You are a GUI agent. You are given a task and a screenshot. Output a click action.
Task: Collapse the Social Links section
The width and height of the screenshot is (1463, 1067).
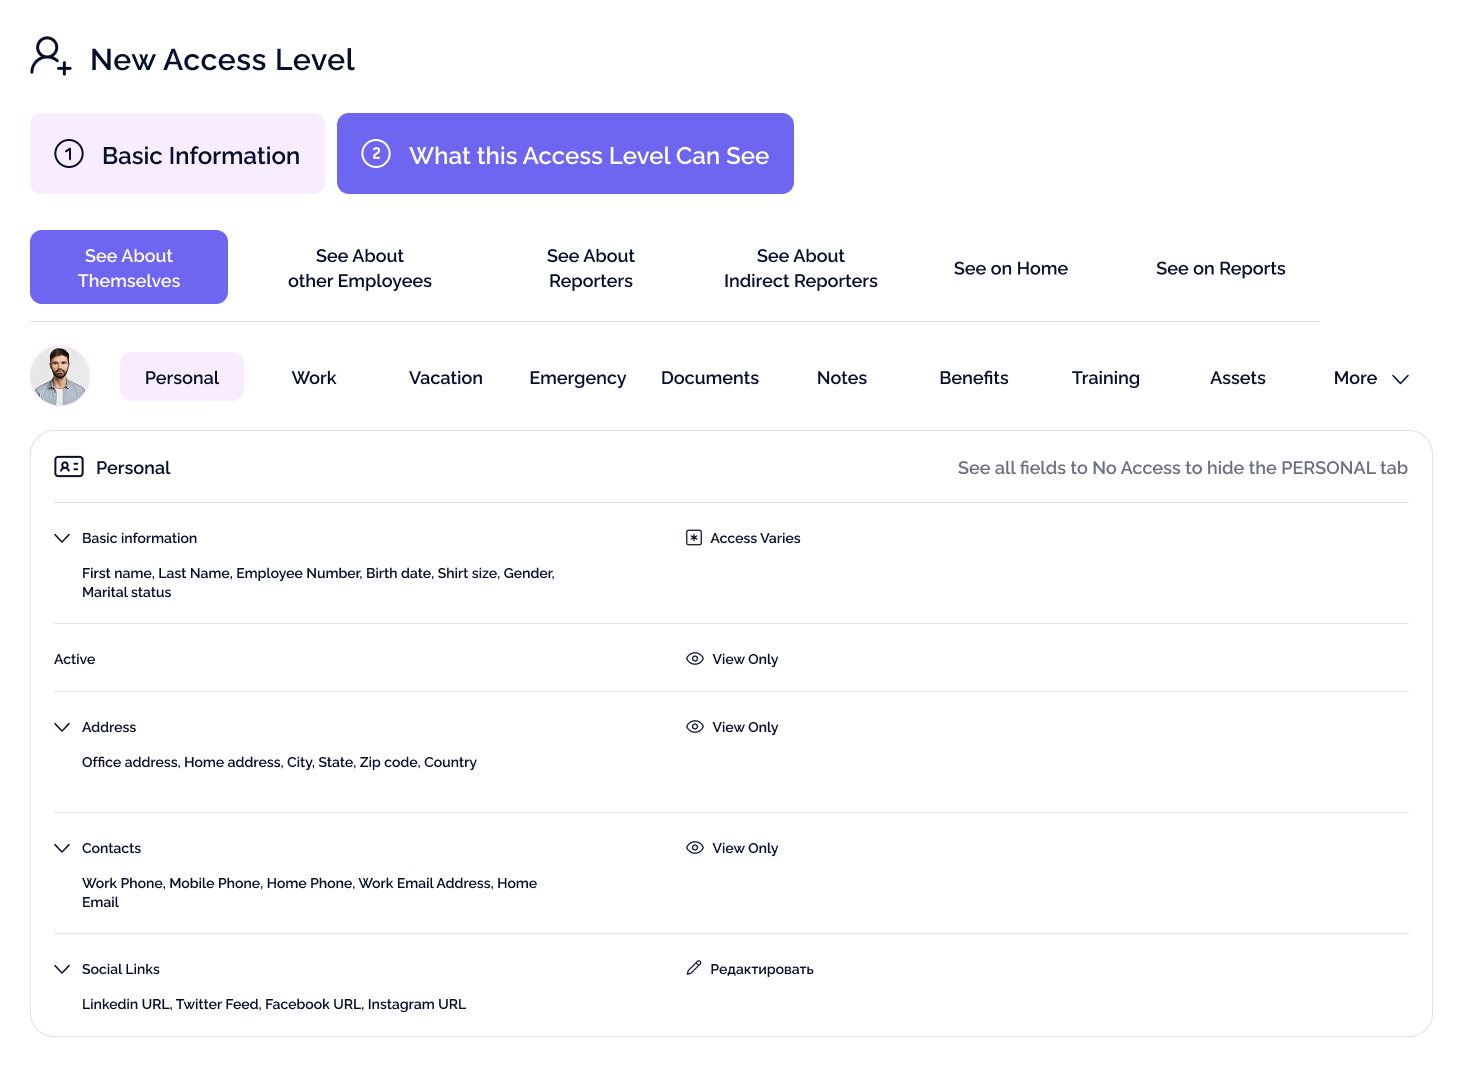[x=62, y=969]
